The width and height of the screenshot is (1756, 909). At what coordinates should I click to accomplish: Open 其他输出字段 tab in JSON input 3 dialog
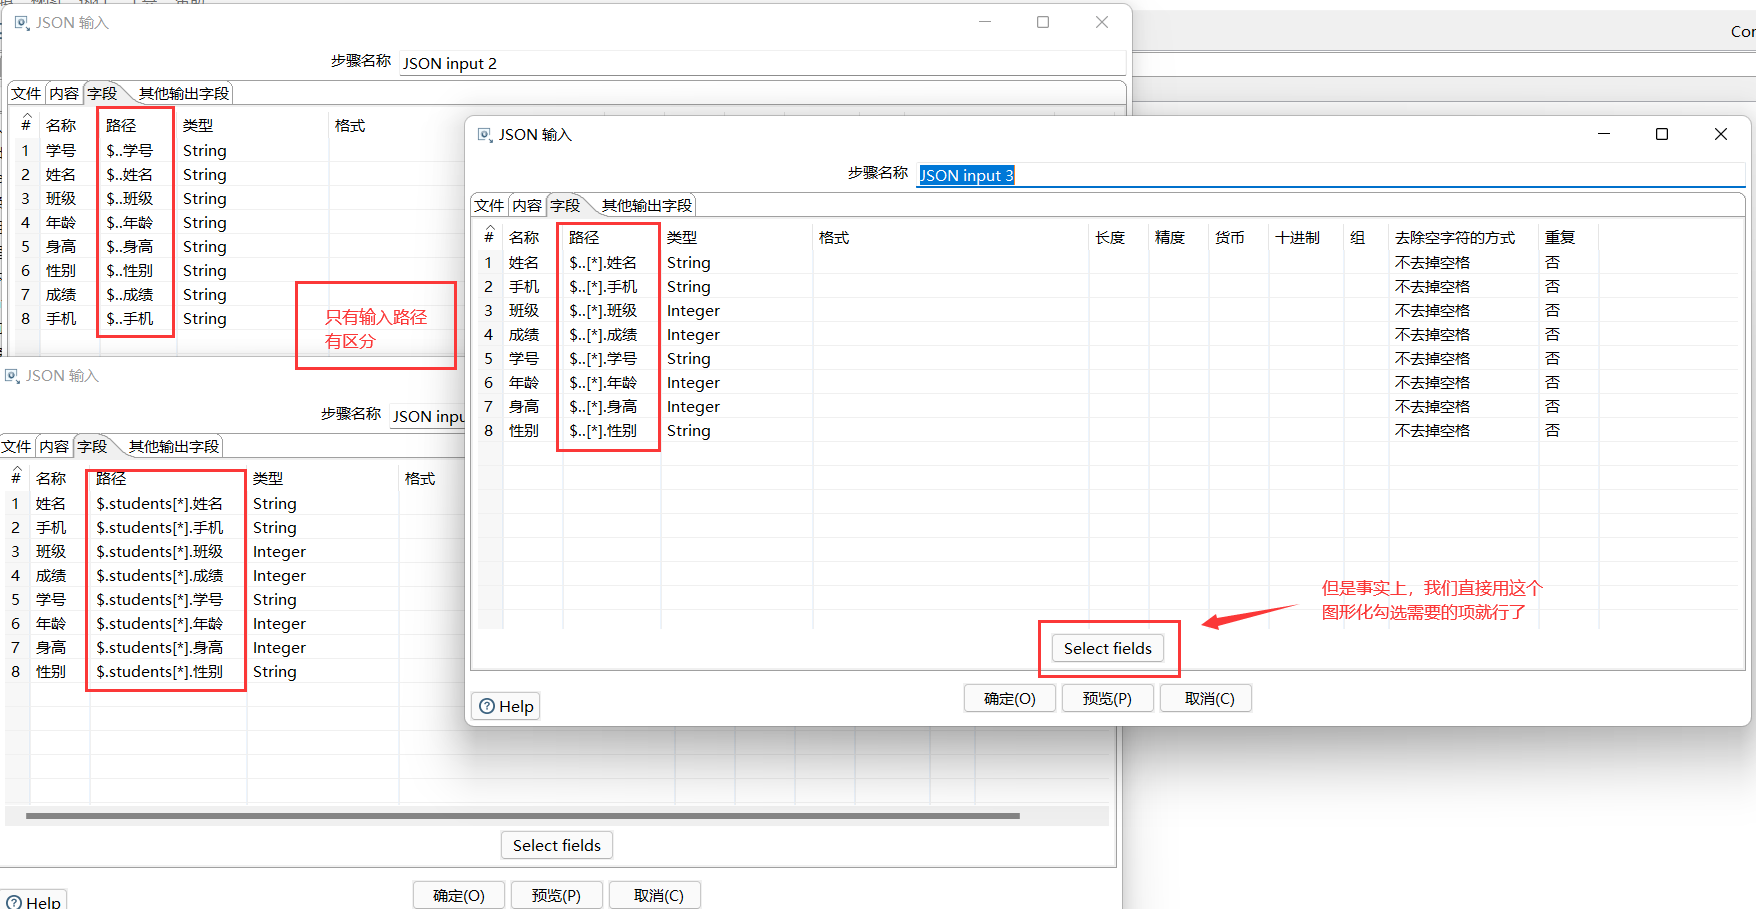point(646,205)
